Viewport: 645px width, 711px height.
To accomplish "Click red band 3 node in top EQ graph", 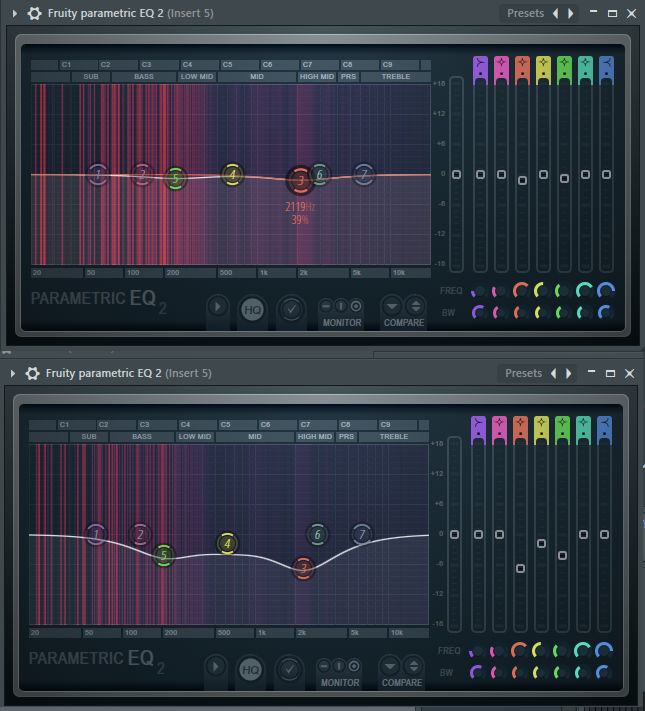I will pos(300,180).
